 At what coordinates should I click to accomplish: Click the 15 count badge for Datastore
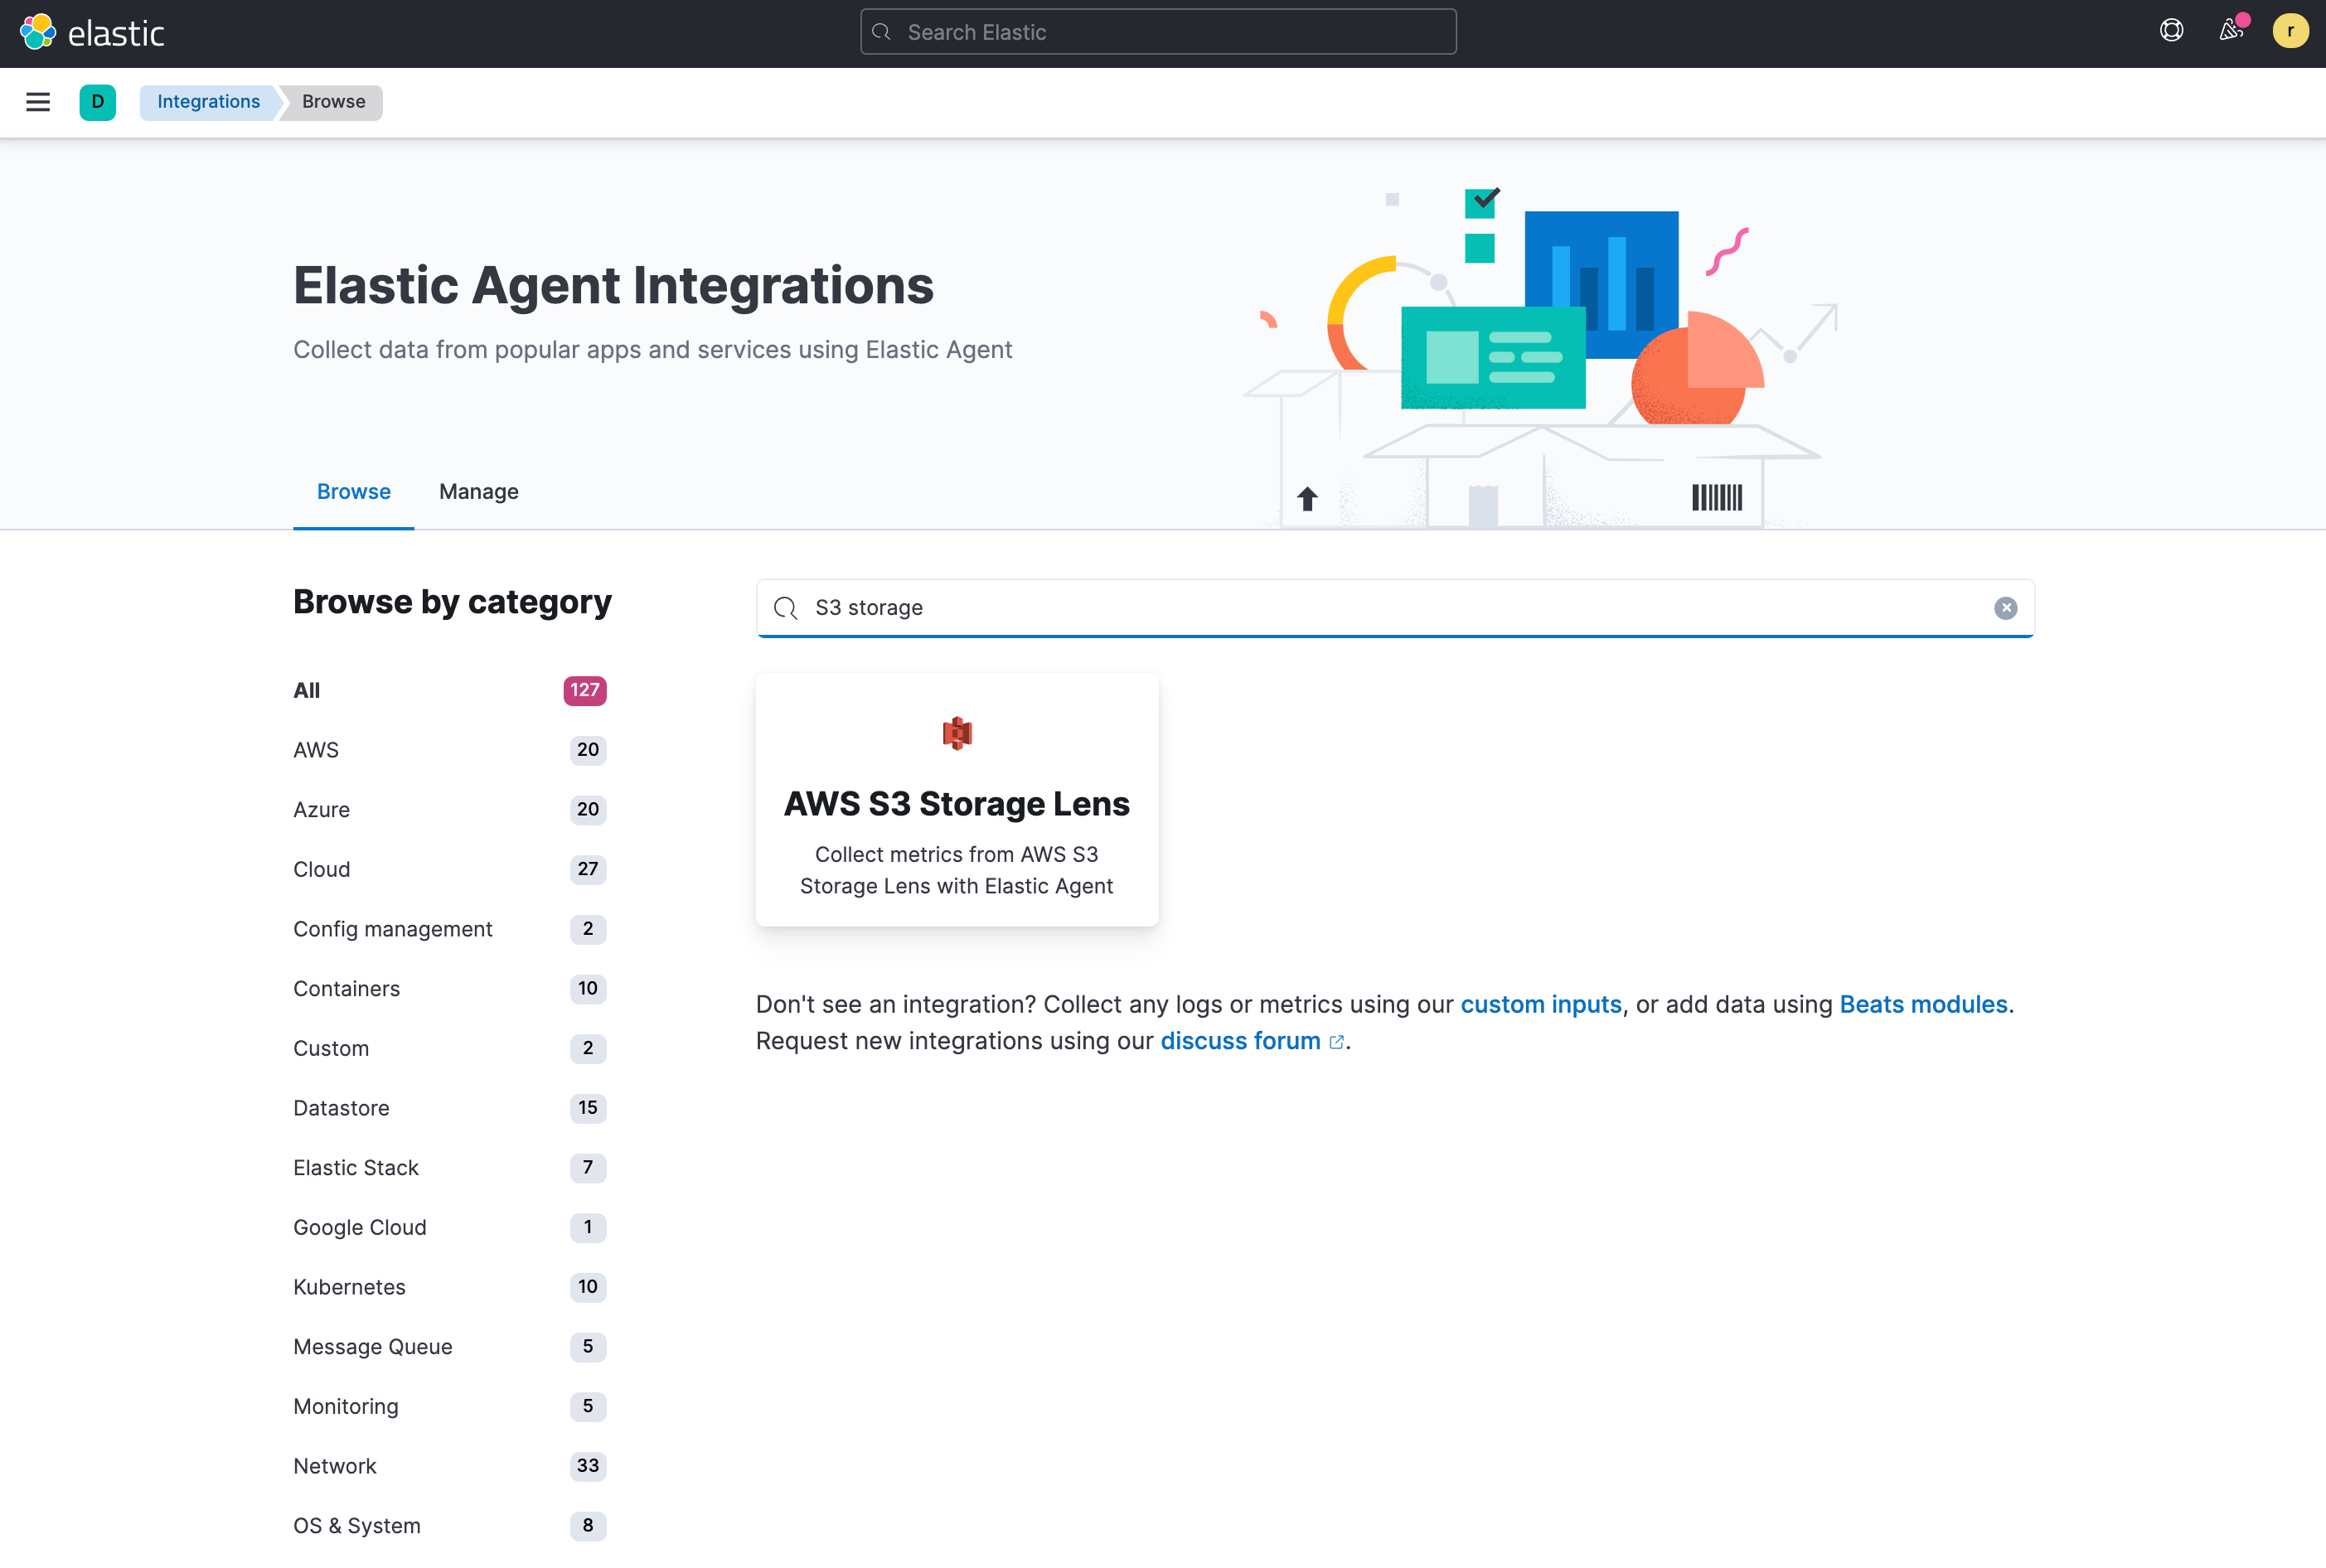click(588, 1108)
